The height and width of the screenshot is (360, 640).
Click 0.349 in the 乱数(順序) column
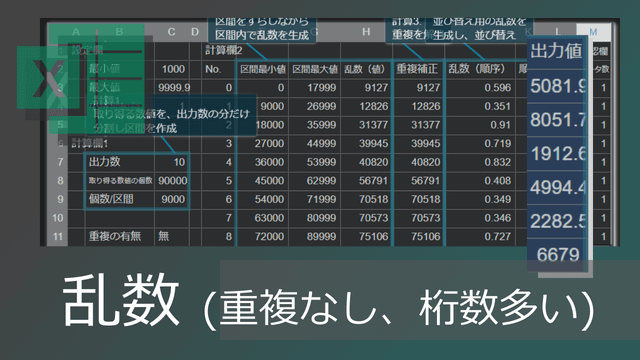pyautogui.click(x=480, y=199)
